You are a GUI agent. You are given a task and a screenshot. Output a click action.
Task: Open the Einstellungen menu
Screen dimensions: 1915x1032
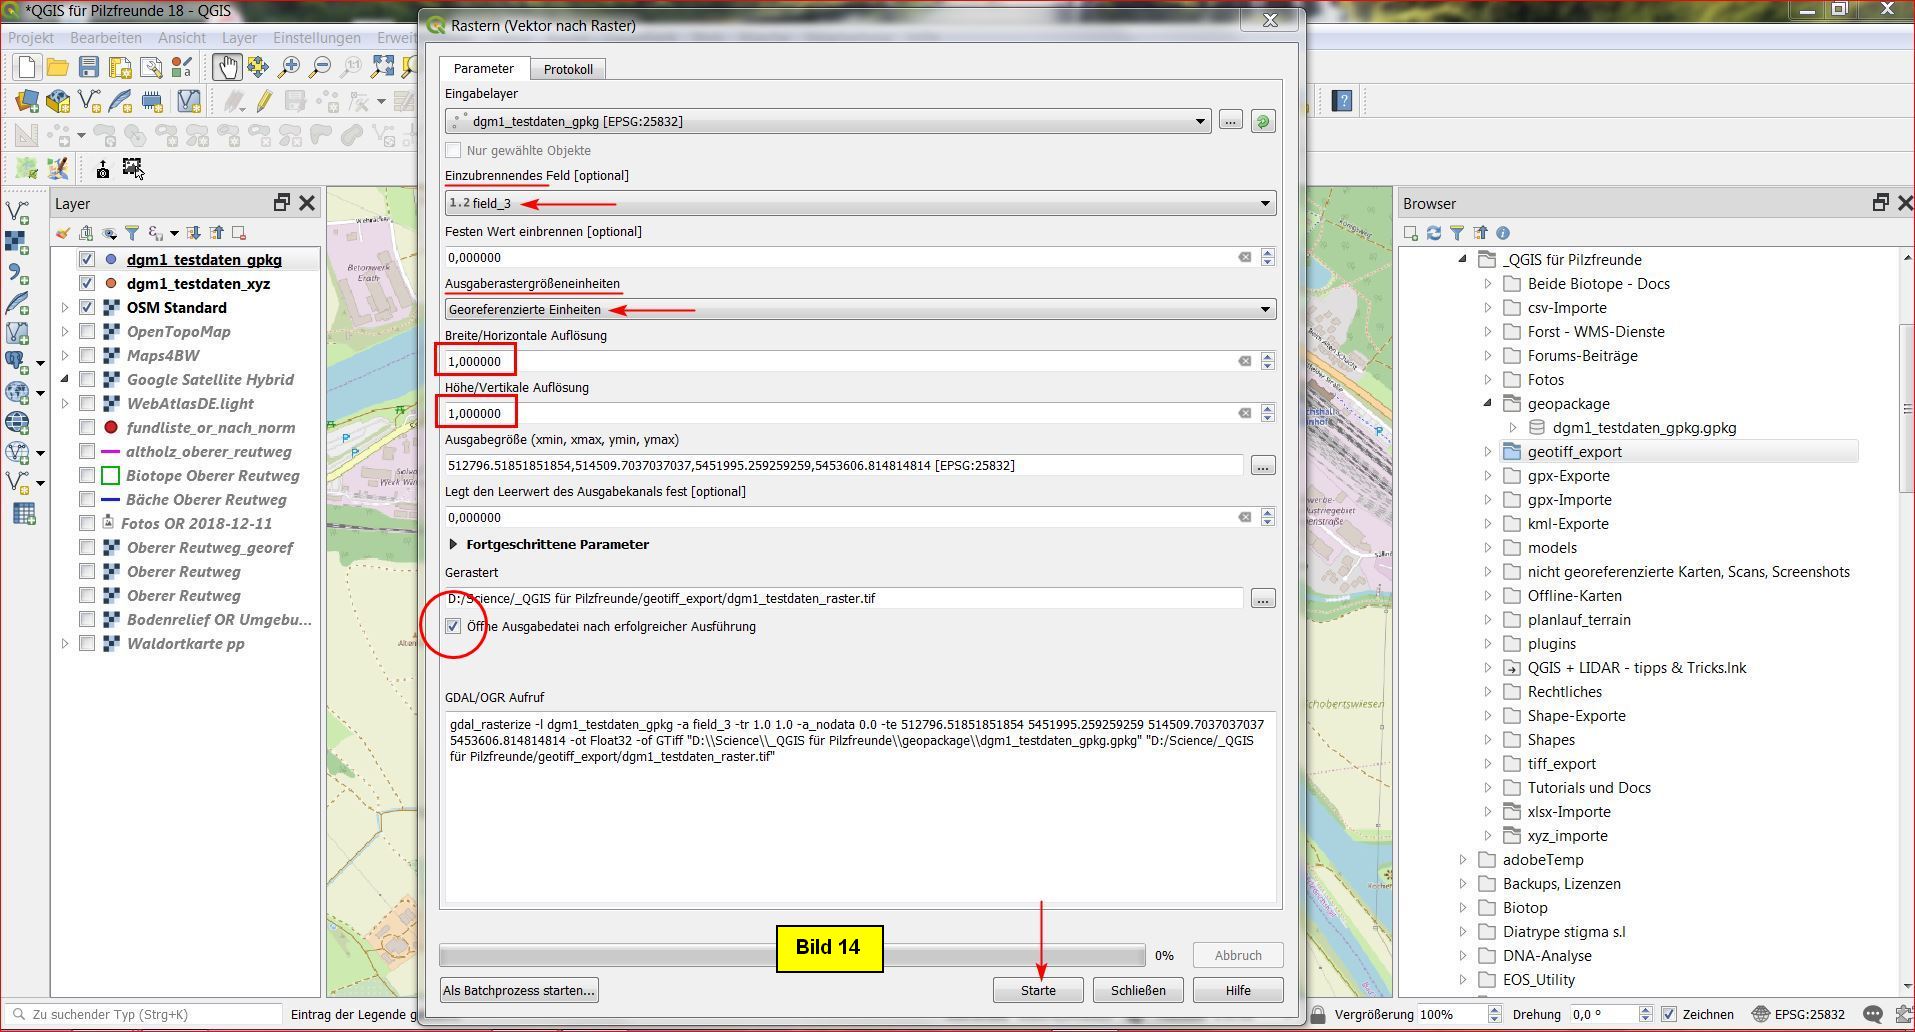[x=316, y=38]
